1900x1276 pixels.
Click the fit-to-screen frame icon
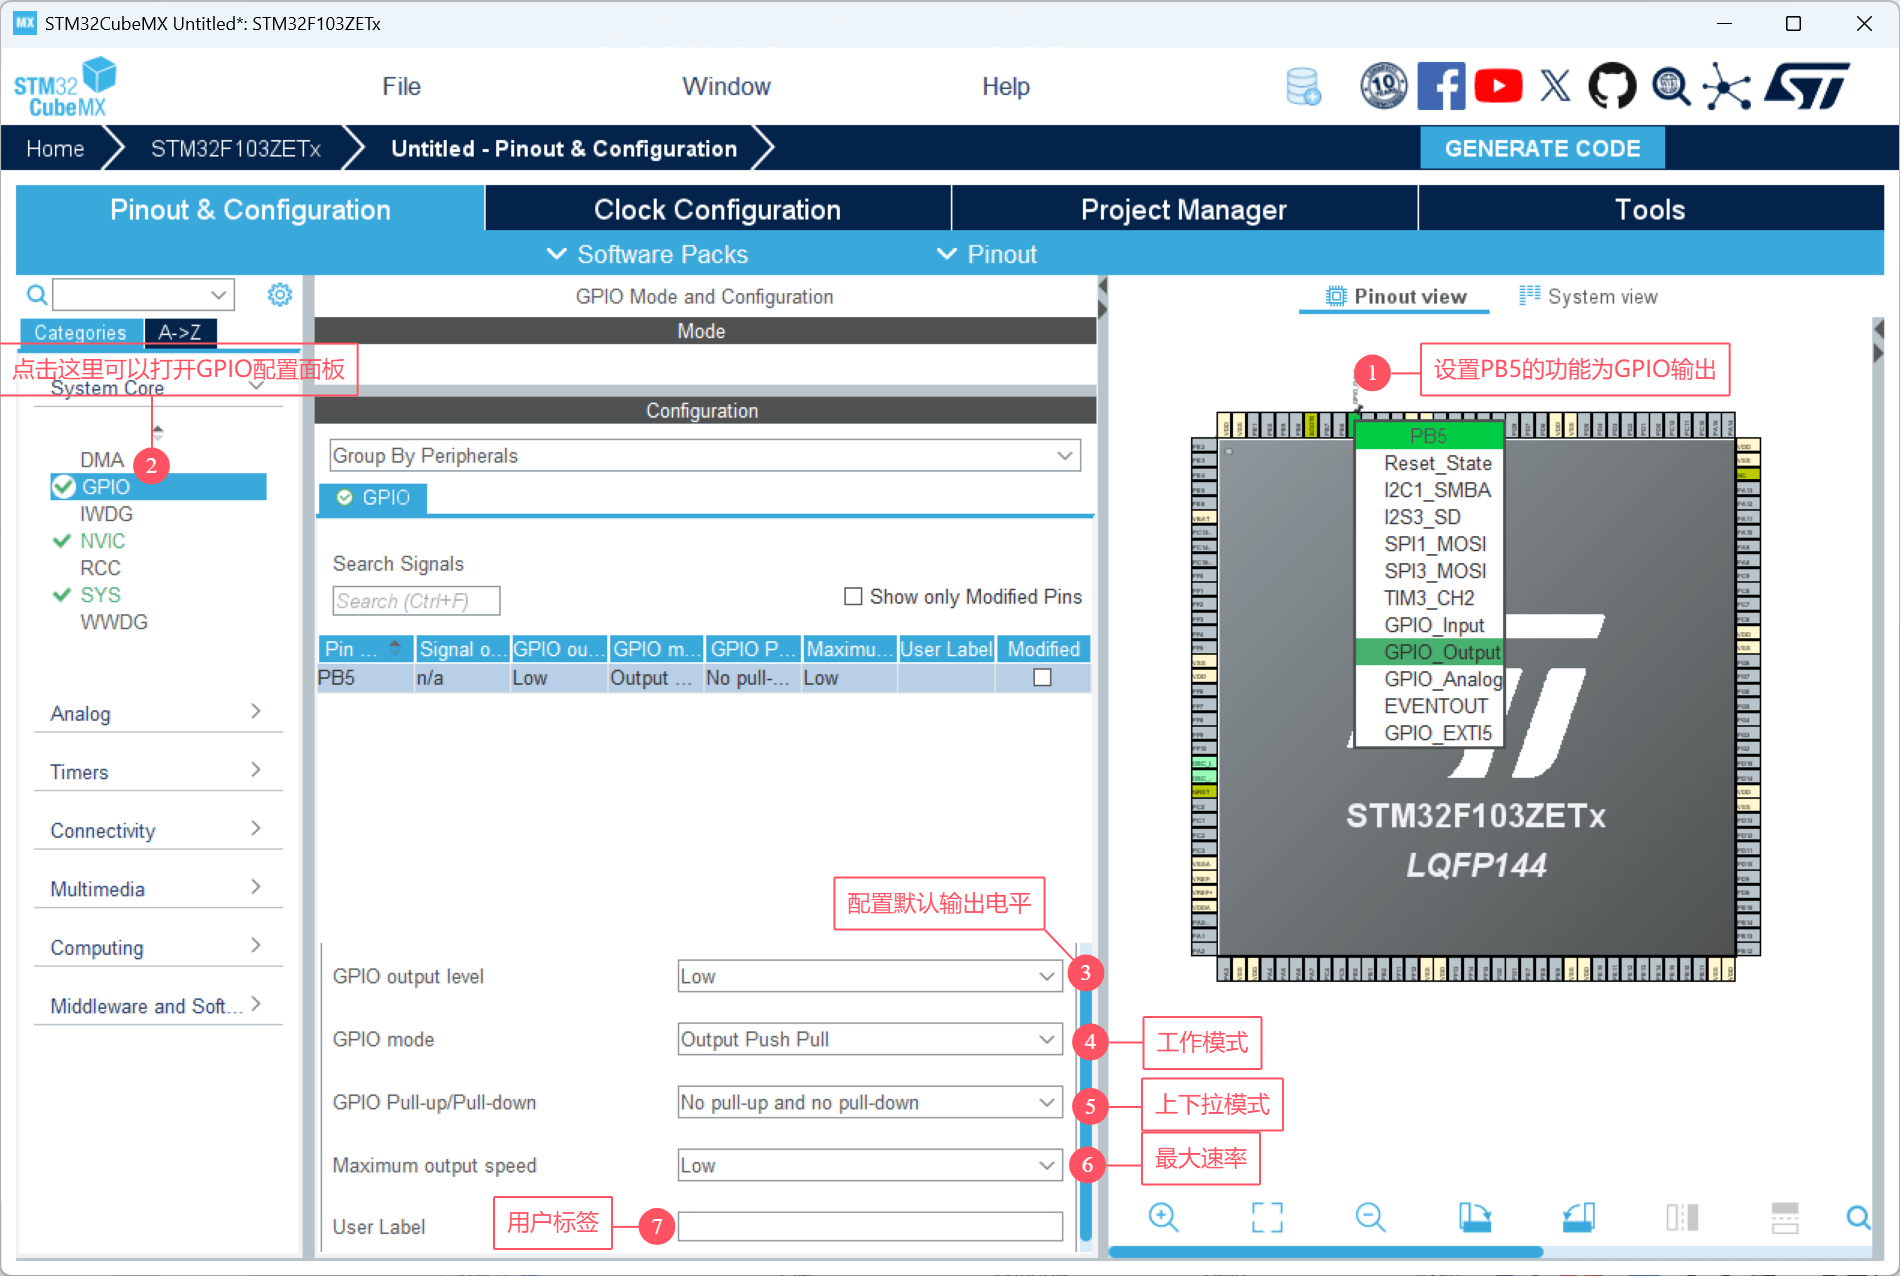tap(1267, 1217)
